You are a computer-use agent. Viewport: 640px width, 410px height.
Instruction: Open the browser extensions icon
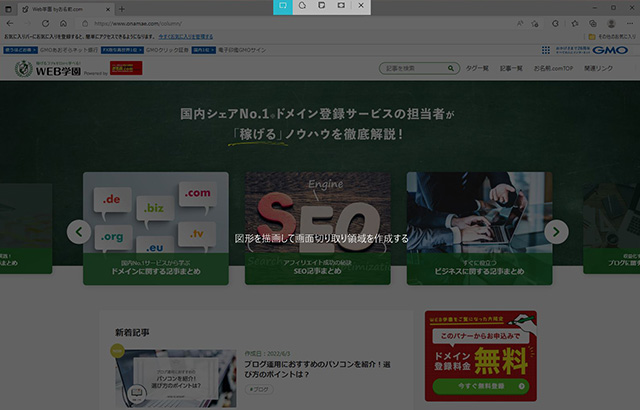point(555,24)
